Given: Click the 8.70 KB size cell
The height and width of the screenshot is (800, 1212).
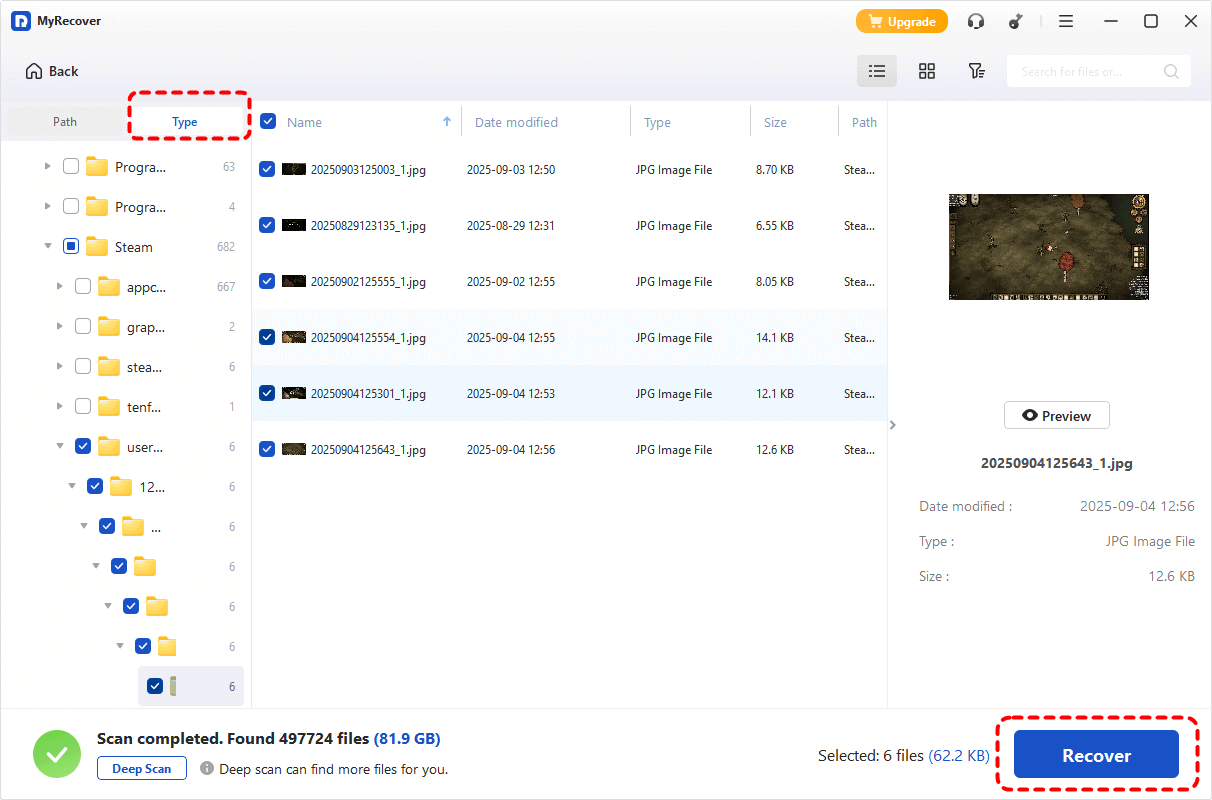Looking at the screenshot, I should pos(775,170).
